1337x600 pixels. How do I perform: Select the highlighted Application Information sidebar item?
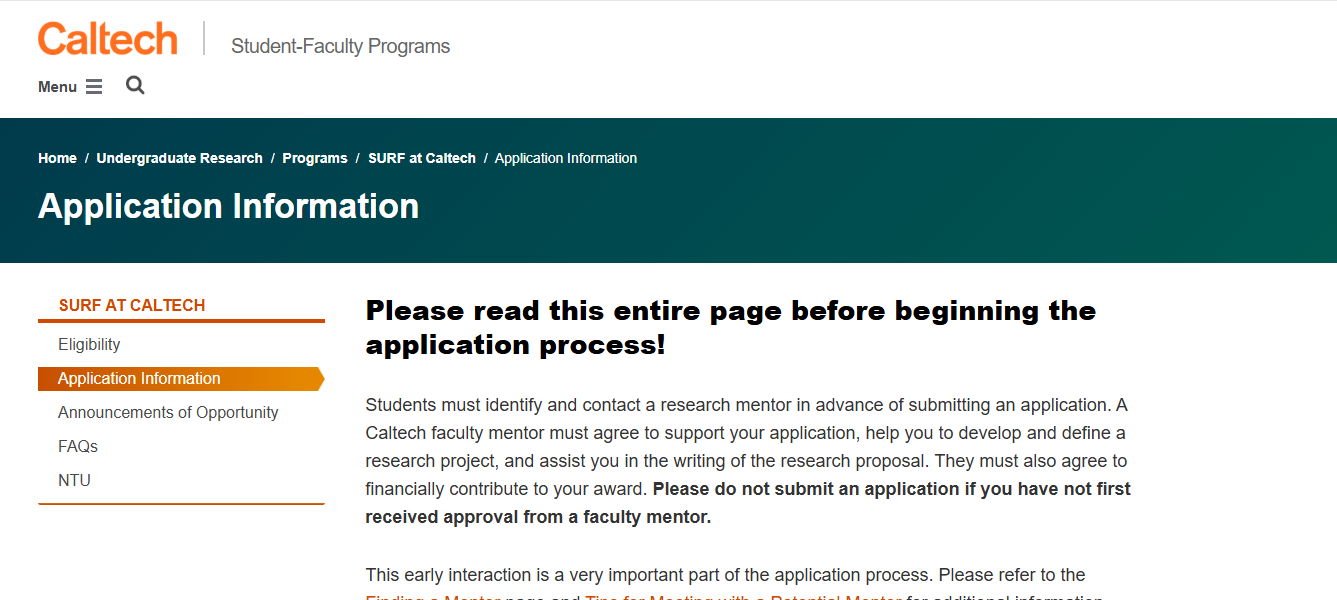tap(139, 378)
